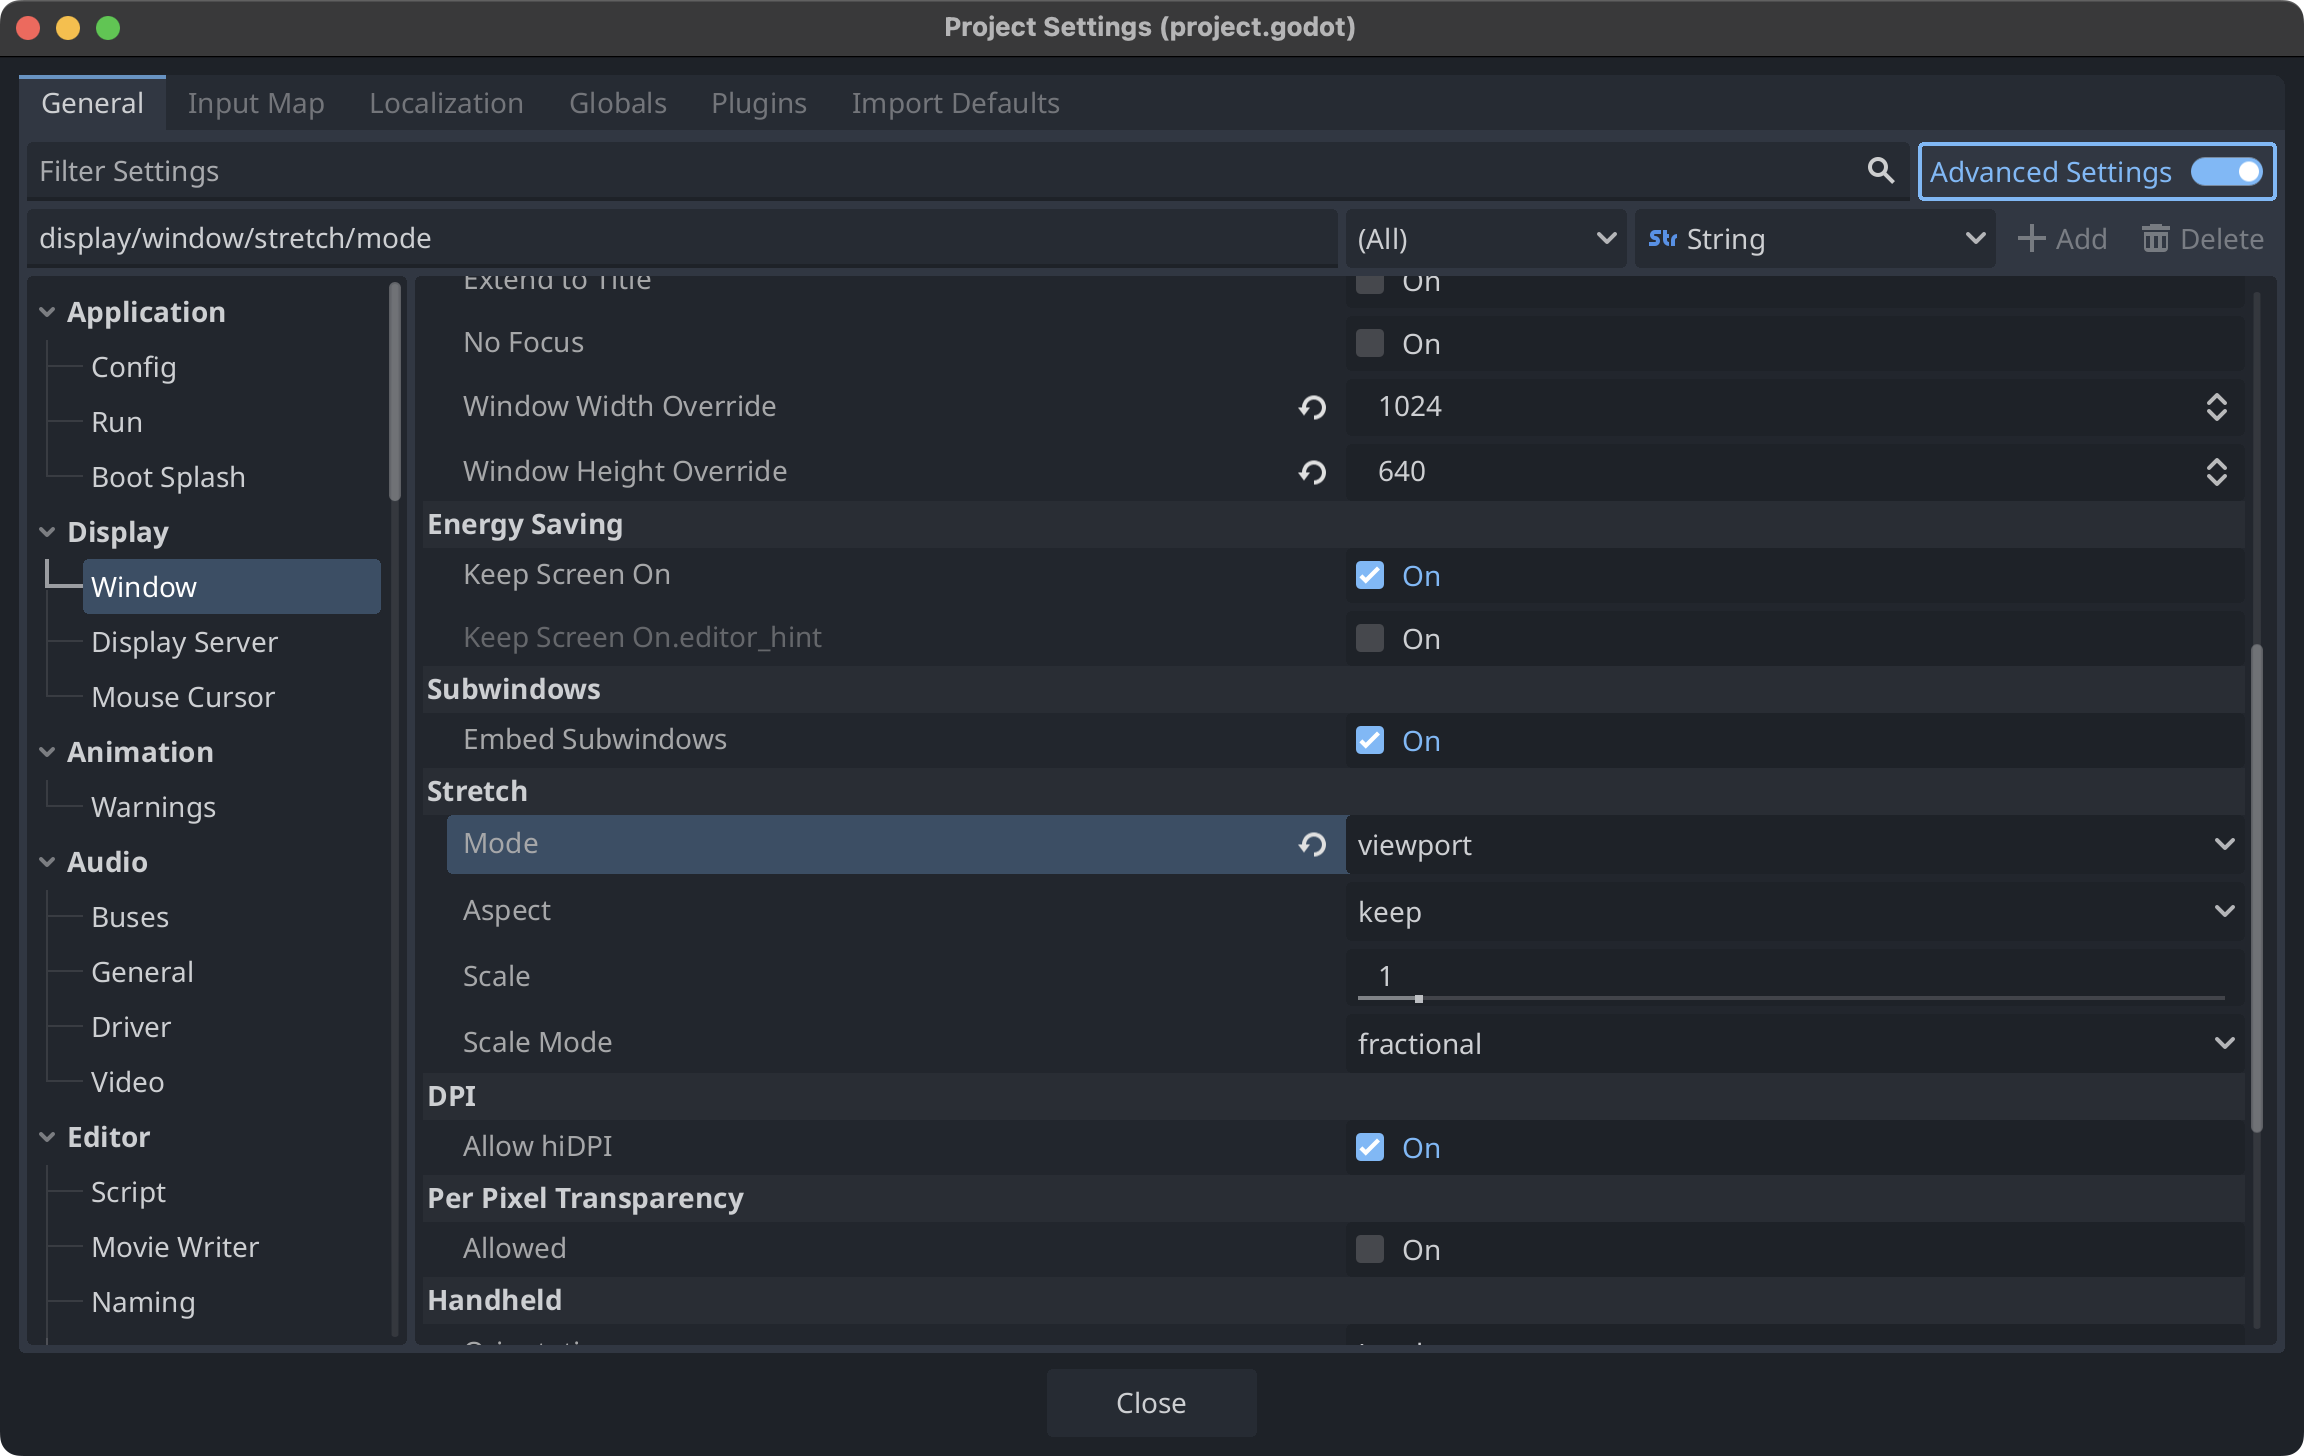Click the search magnifier icon in filter bar
This screenshot has width=2304, height=1456.
click(1880, 171)
